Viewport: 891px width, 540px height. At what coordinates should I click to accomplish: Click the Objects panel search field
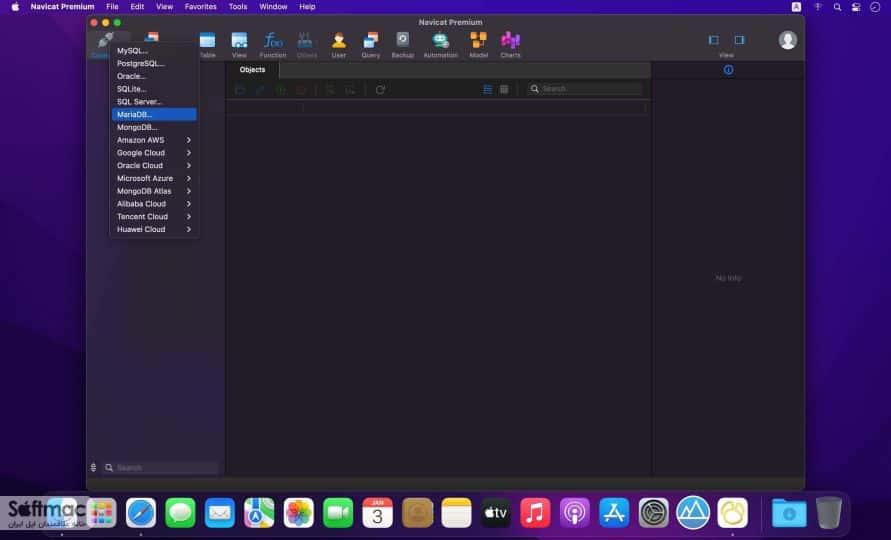tap(585, 89)
